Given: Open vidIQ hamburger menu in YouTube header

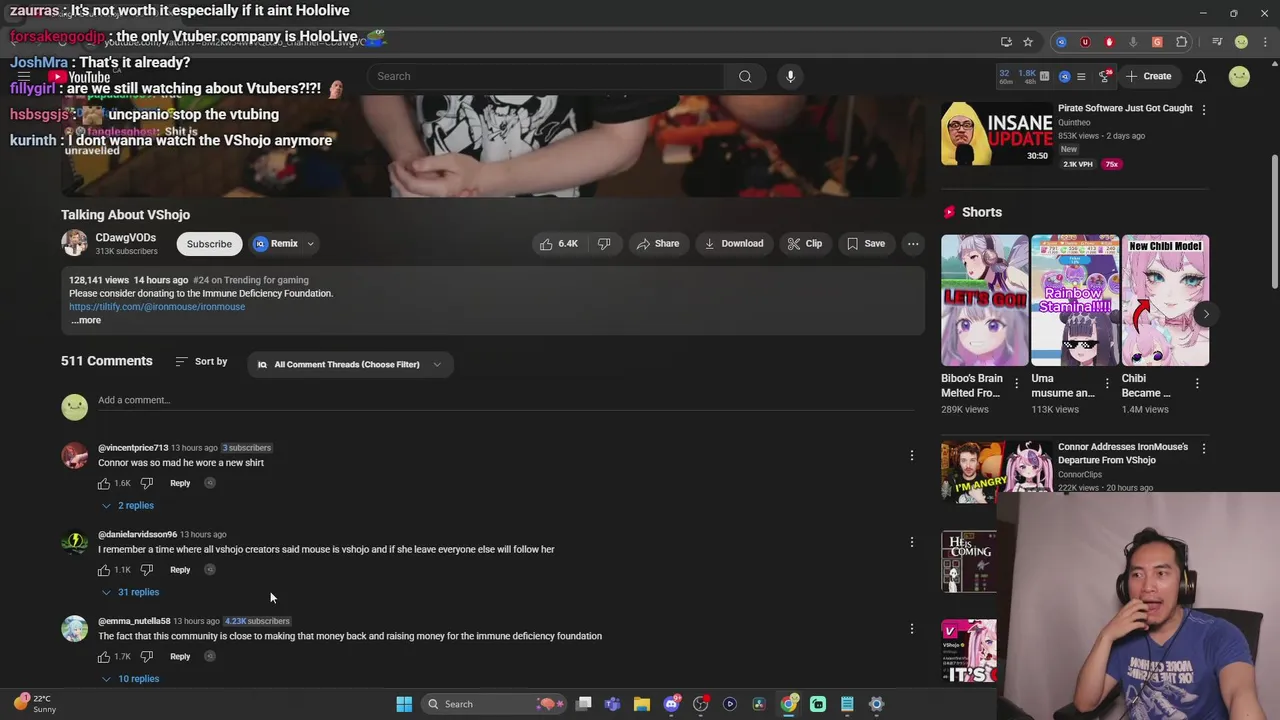Looking at the screenshot, I should coord(1082,76).
